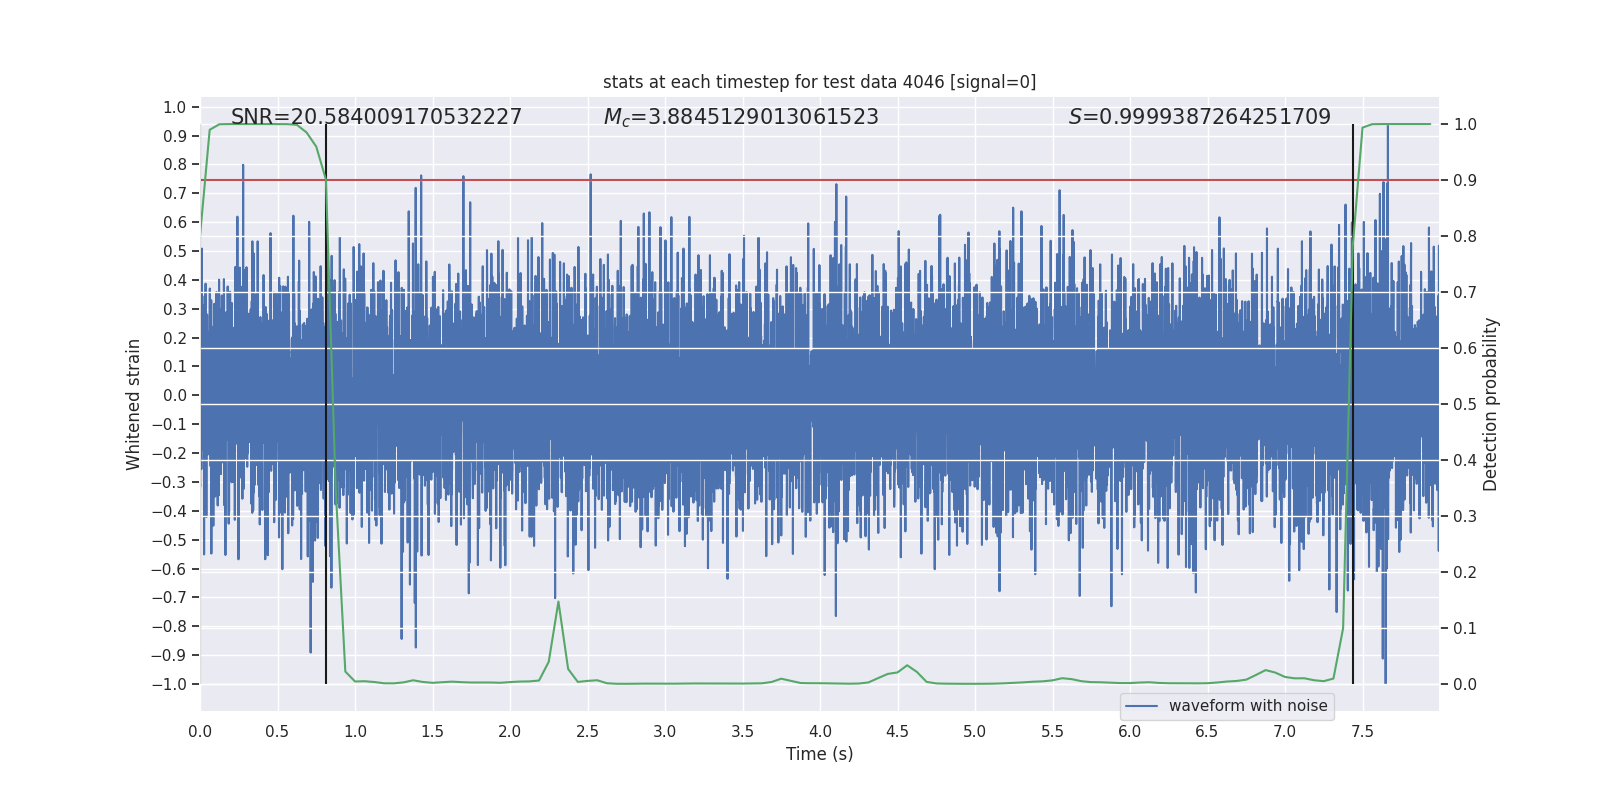Click the blue line sample in legend
Viewport: 1600px width, 800px height.
(x=1142, y=706)
